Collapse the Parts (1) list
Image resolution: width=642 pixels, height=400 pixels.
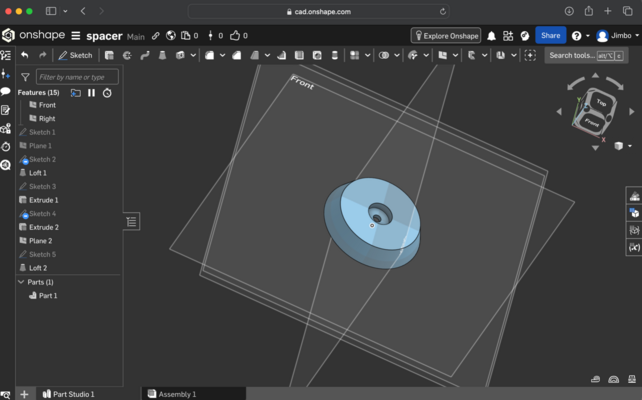[x=21, y=282]
